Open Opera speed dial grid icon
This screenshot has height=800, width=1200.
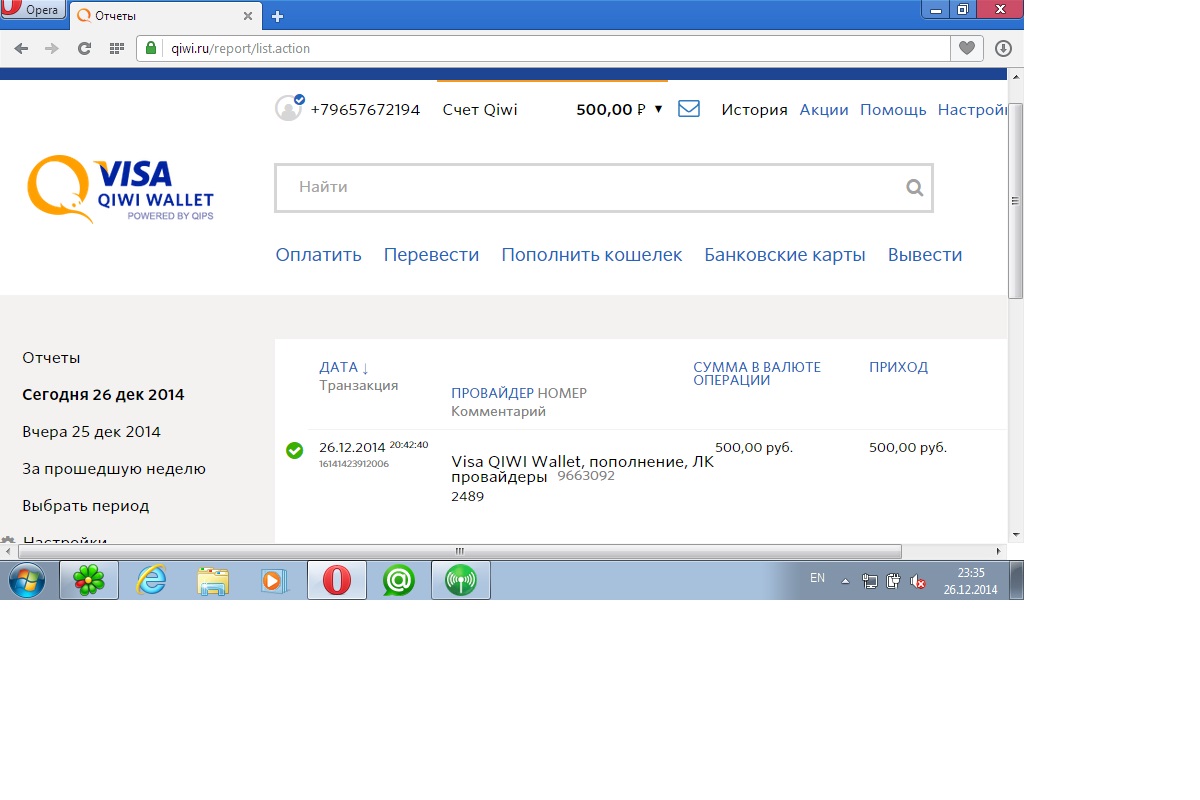tap(116, 48)
